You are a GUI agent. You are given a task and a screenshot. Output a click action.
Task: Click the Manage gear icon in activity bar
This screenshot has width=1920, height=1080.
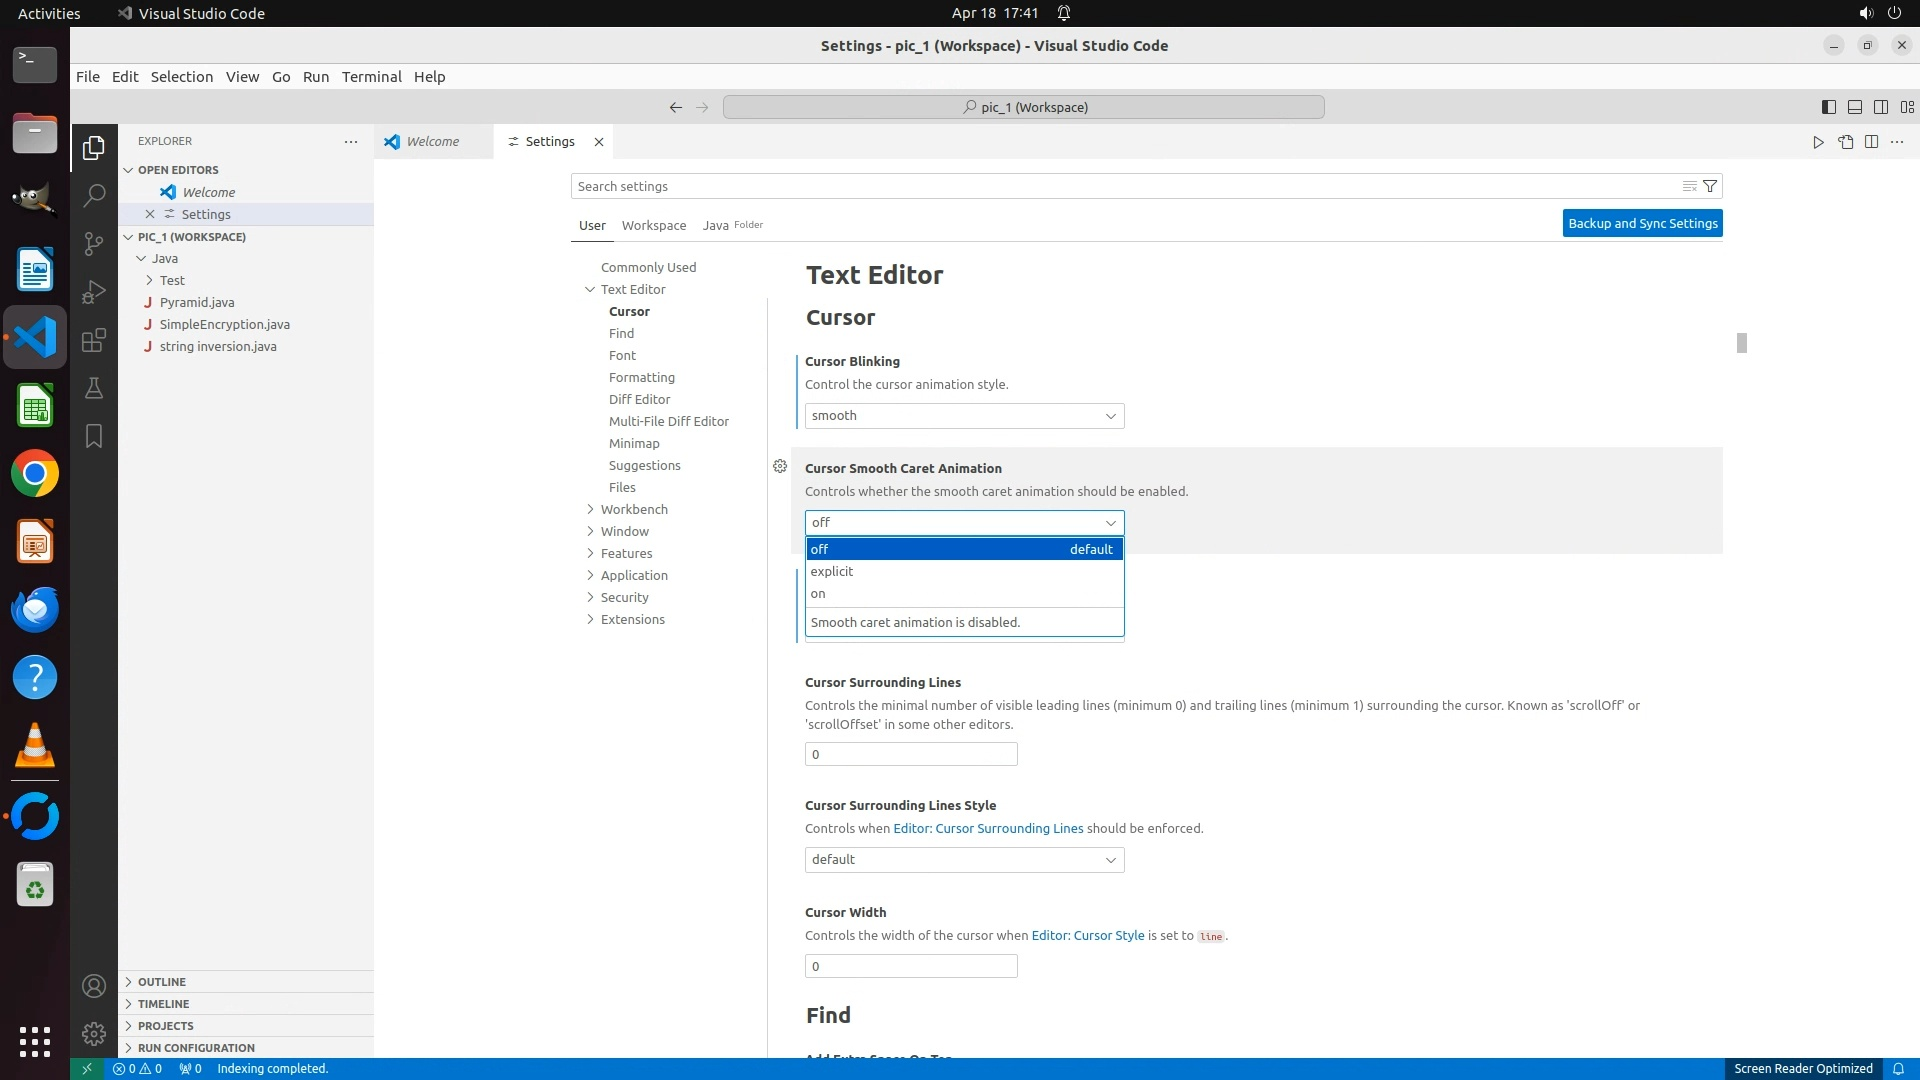(x=94, y=1033)
